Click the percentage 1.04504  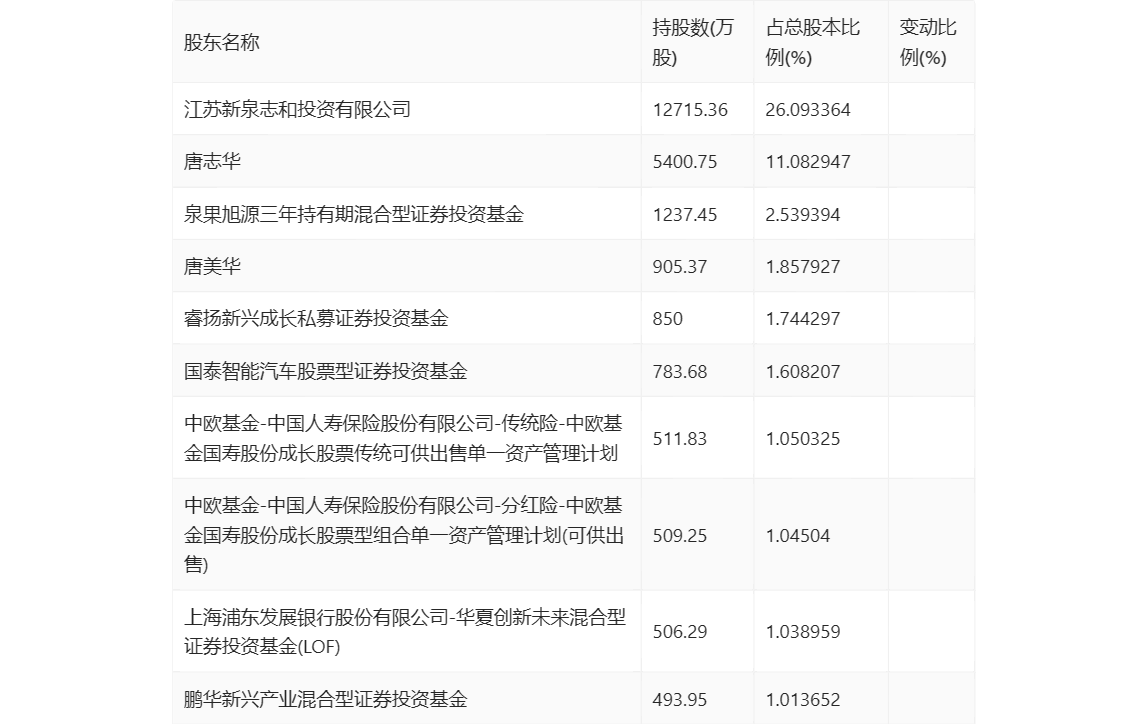(798, 535)
